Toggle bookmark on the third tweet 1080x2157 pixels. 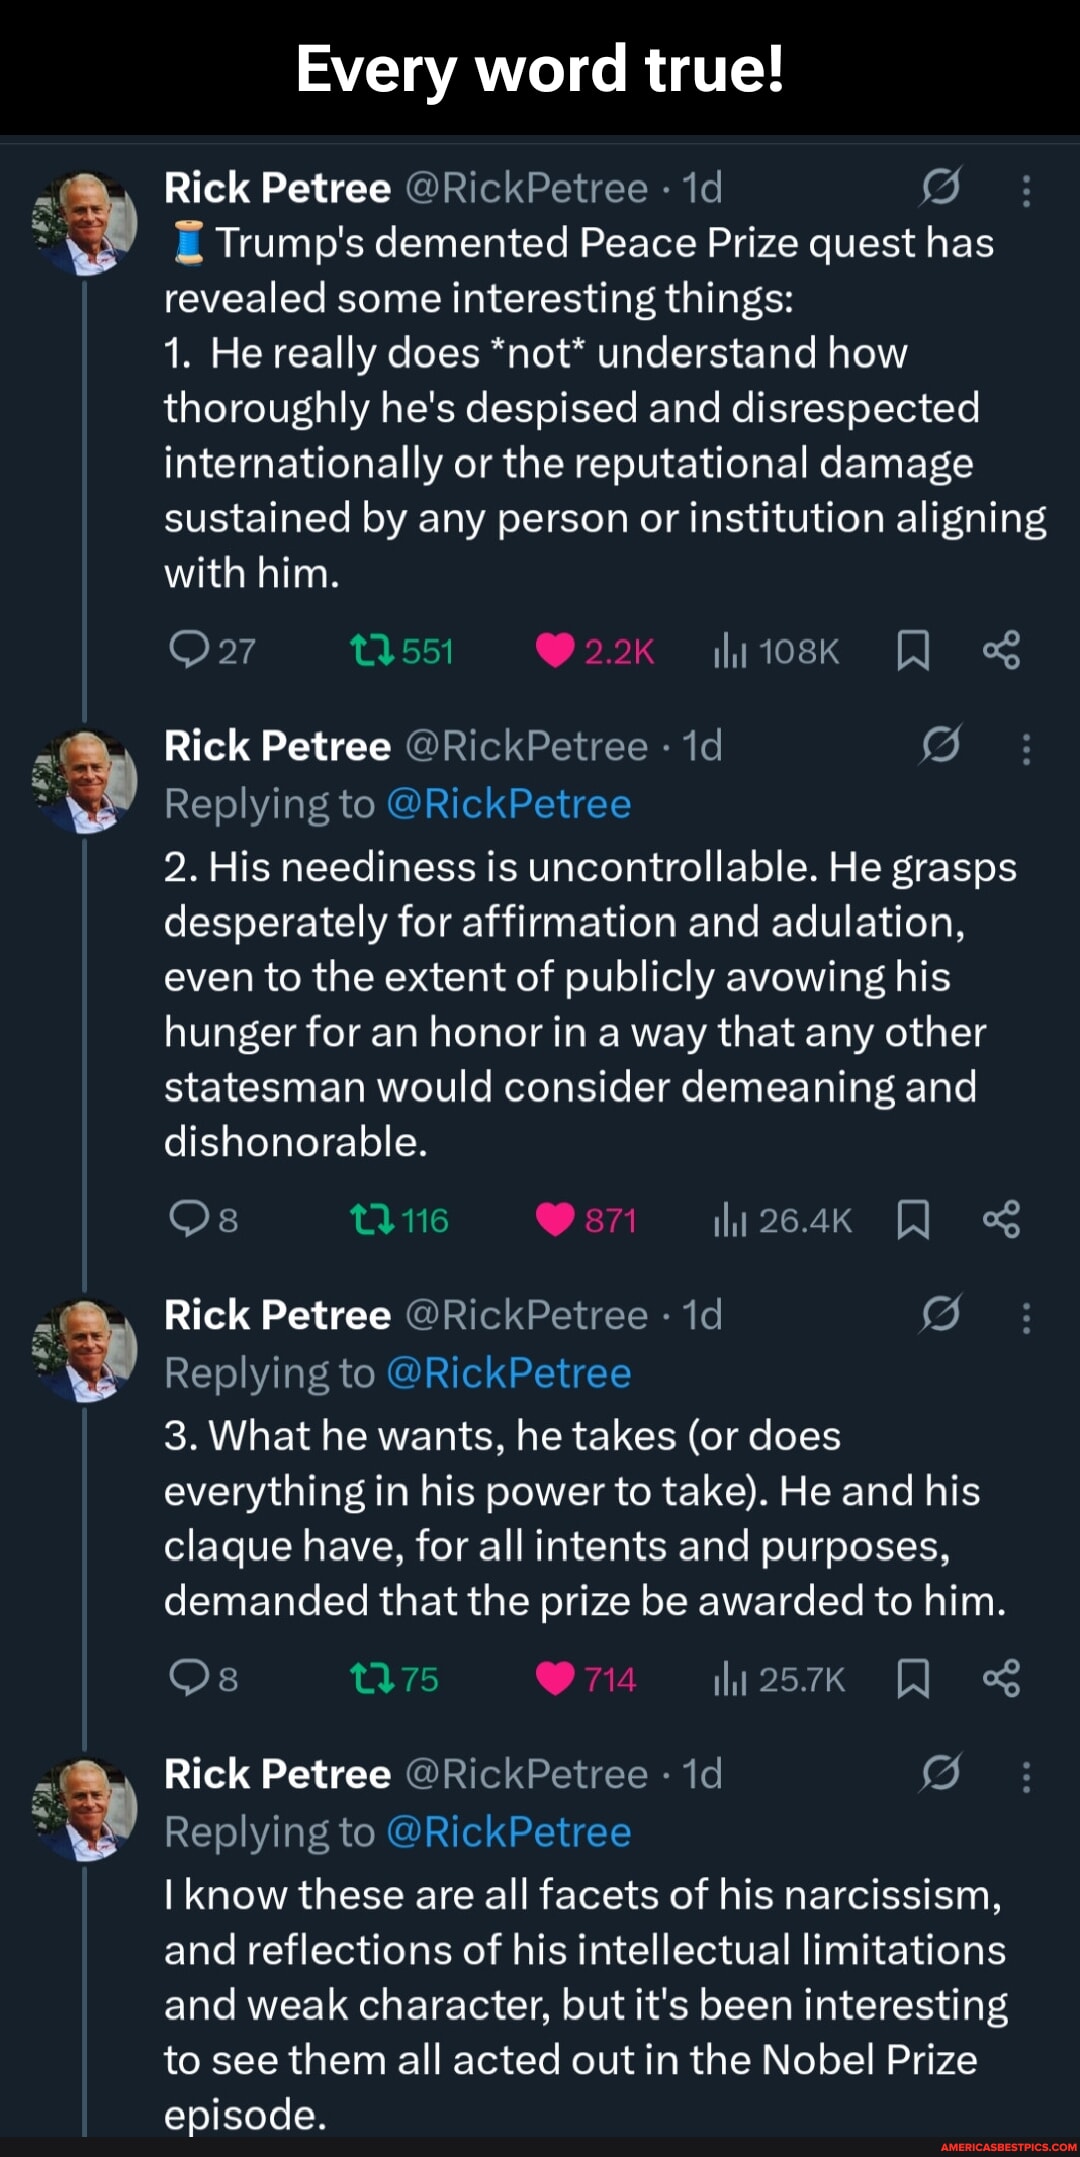click(x=915, y=1679)
